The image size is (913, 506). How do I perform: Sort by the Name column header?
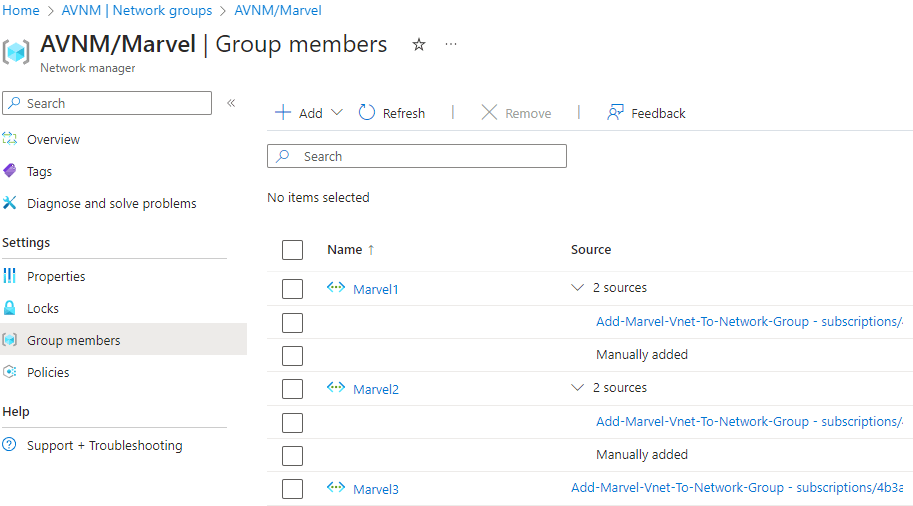tap(344, 250)
